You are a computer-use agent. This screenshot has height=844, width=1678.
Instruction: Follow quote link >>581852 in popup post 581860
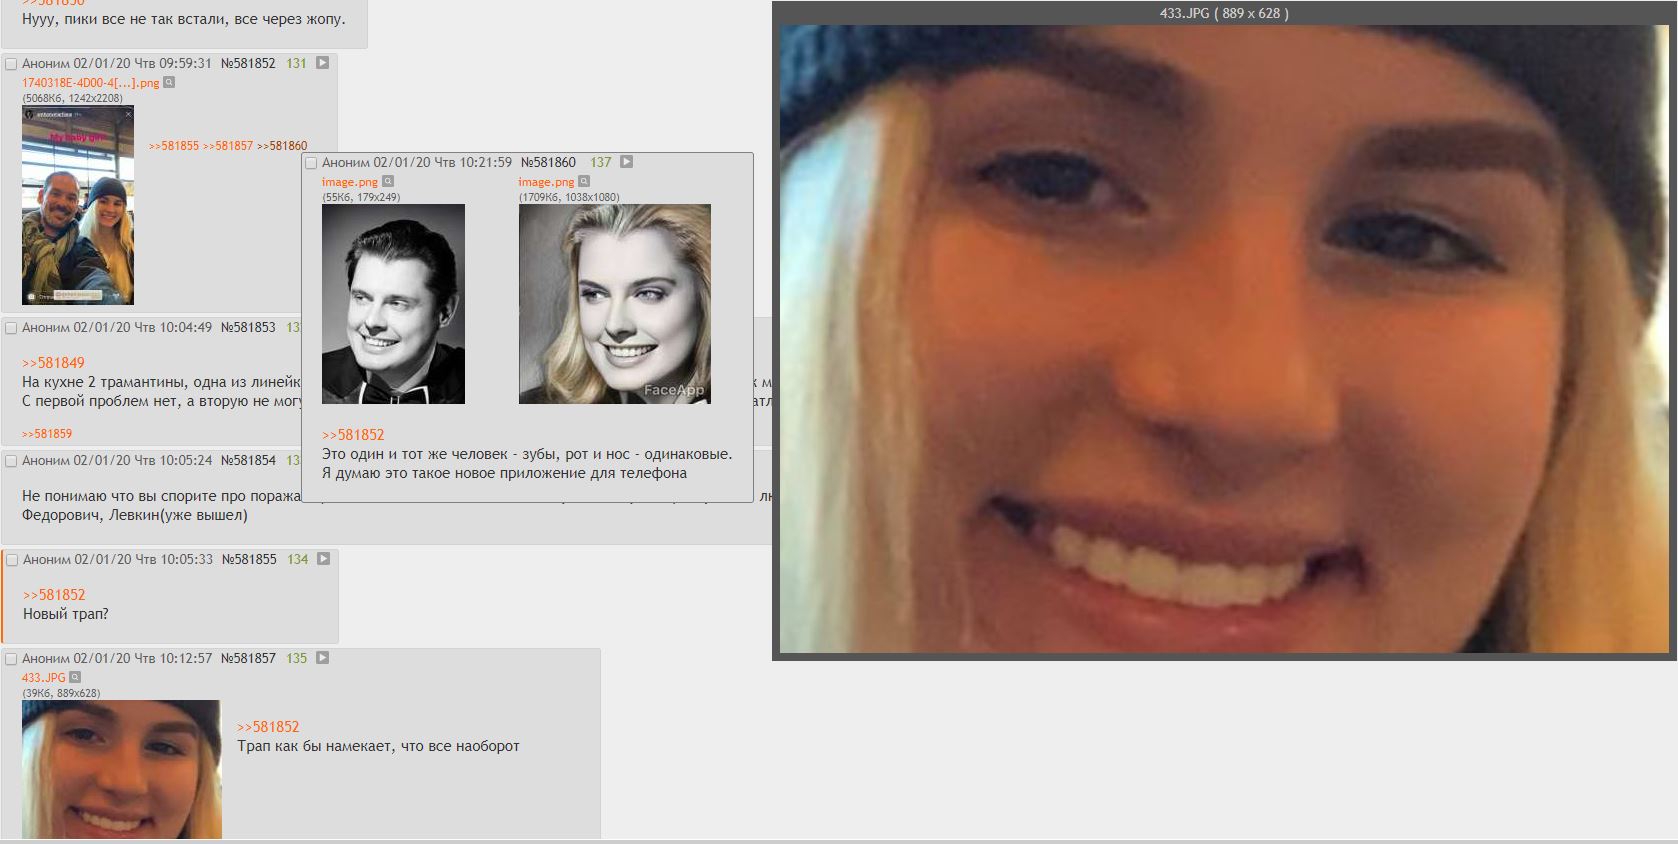(353, 435)
